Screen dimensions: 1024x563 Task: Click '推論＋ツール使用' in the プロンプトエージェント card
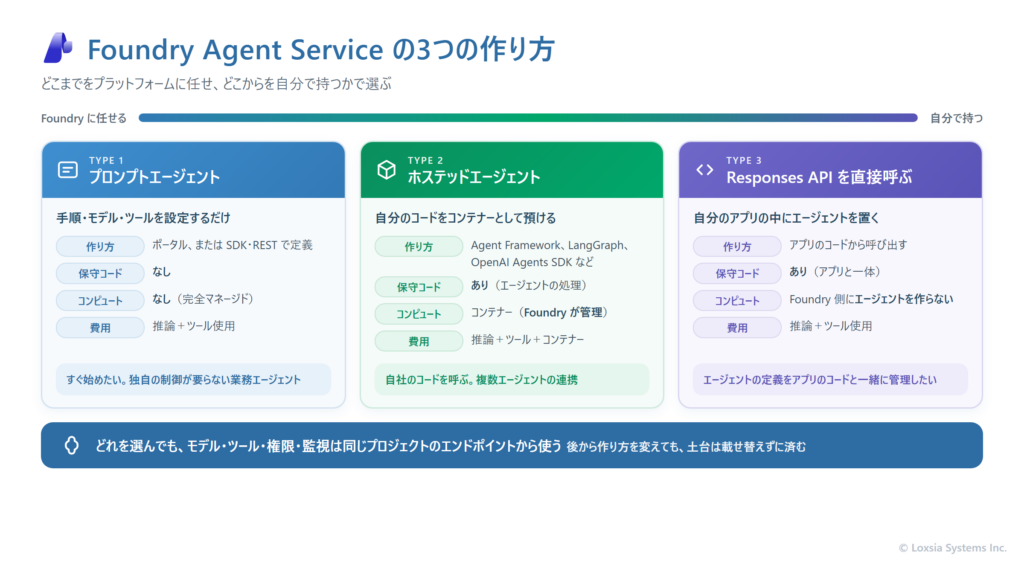click(x=193, y=326)
